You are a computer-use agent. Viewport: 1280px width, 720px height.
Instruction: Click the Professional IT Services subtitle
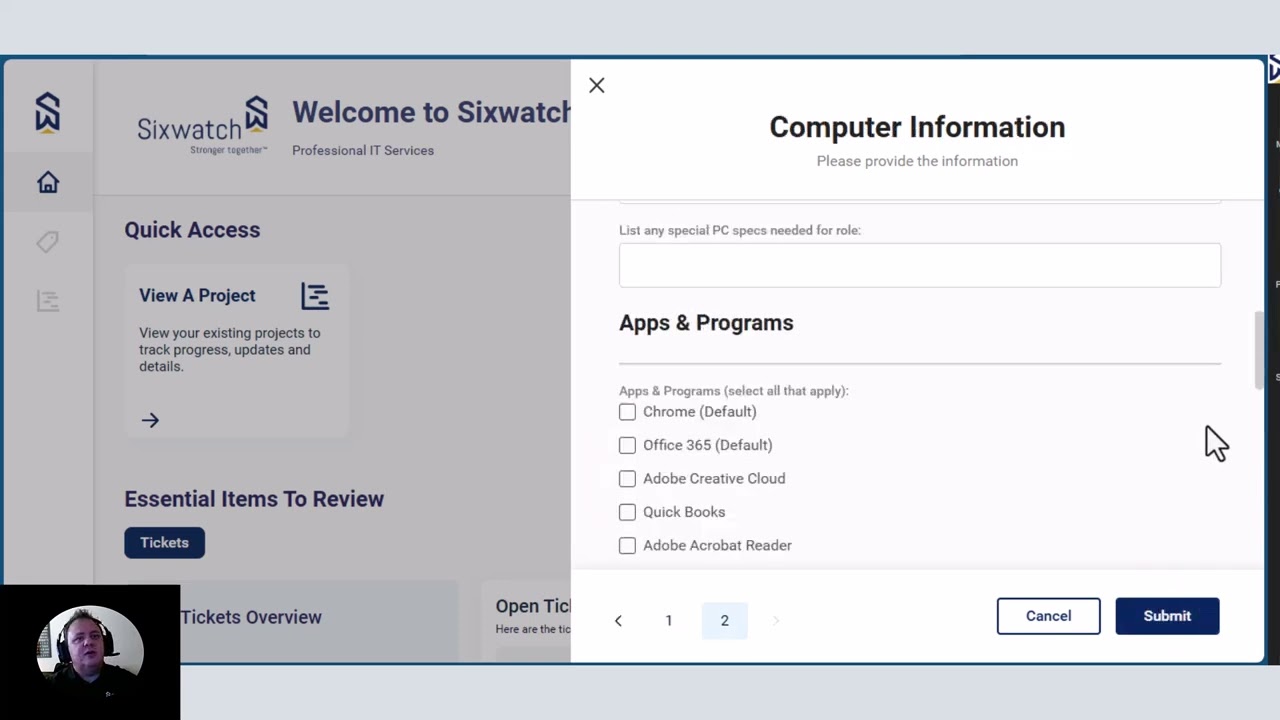click(363, 150)
